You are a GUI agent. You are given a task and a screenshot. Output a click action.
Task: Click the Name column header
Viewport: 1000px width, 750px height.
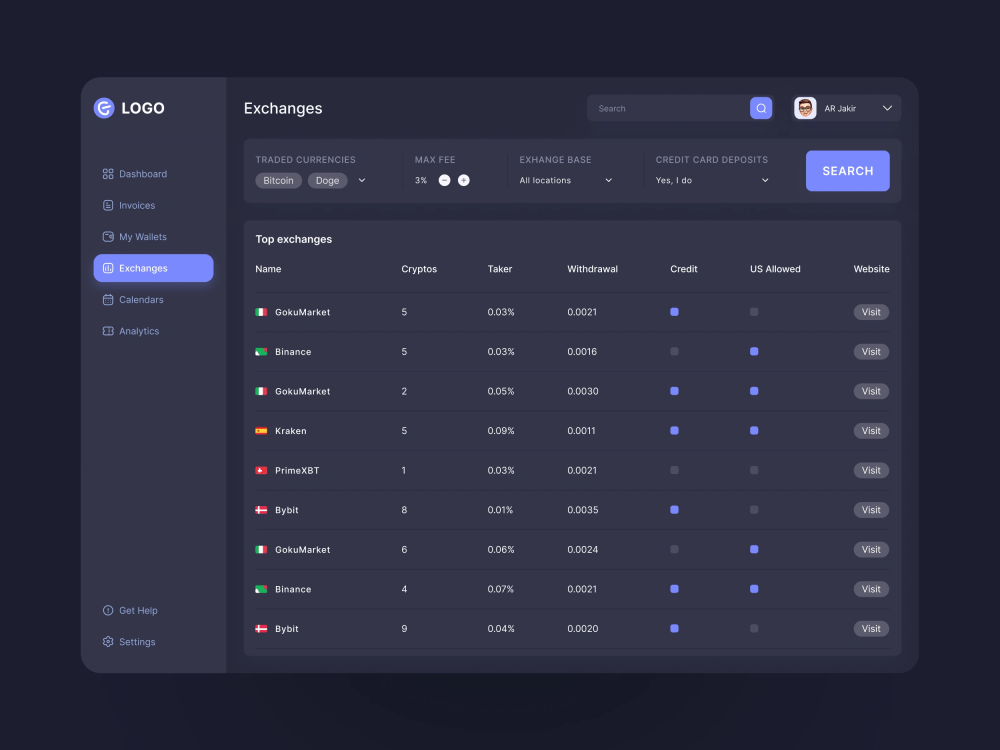coord(268,269)
